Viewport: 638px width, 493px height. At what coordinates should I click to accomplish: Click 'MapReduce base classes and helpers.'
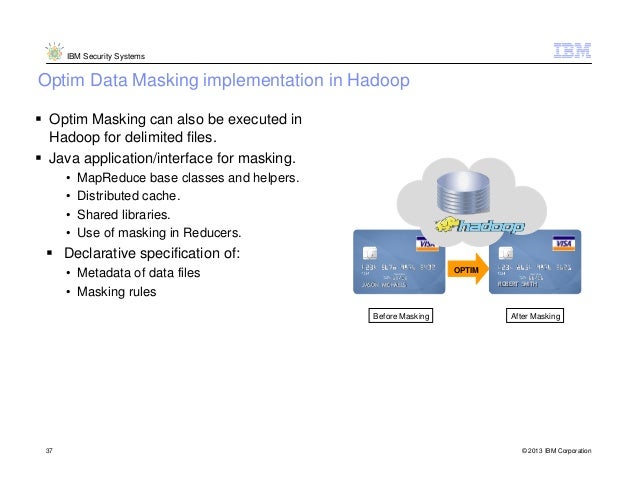coord(188,178)
